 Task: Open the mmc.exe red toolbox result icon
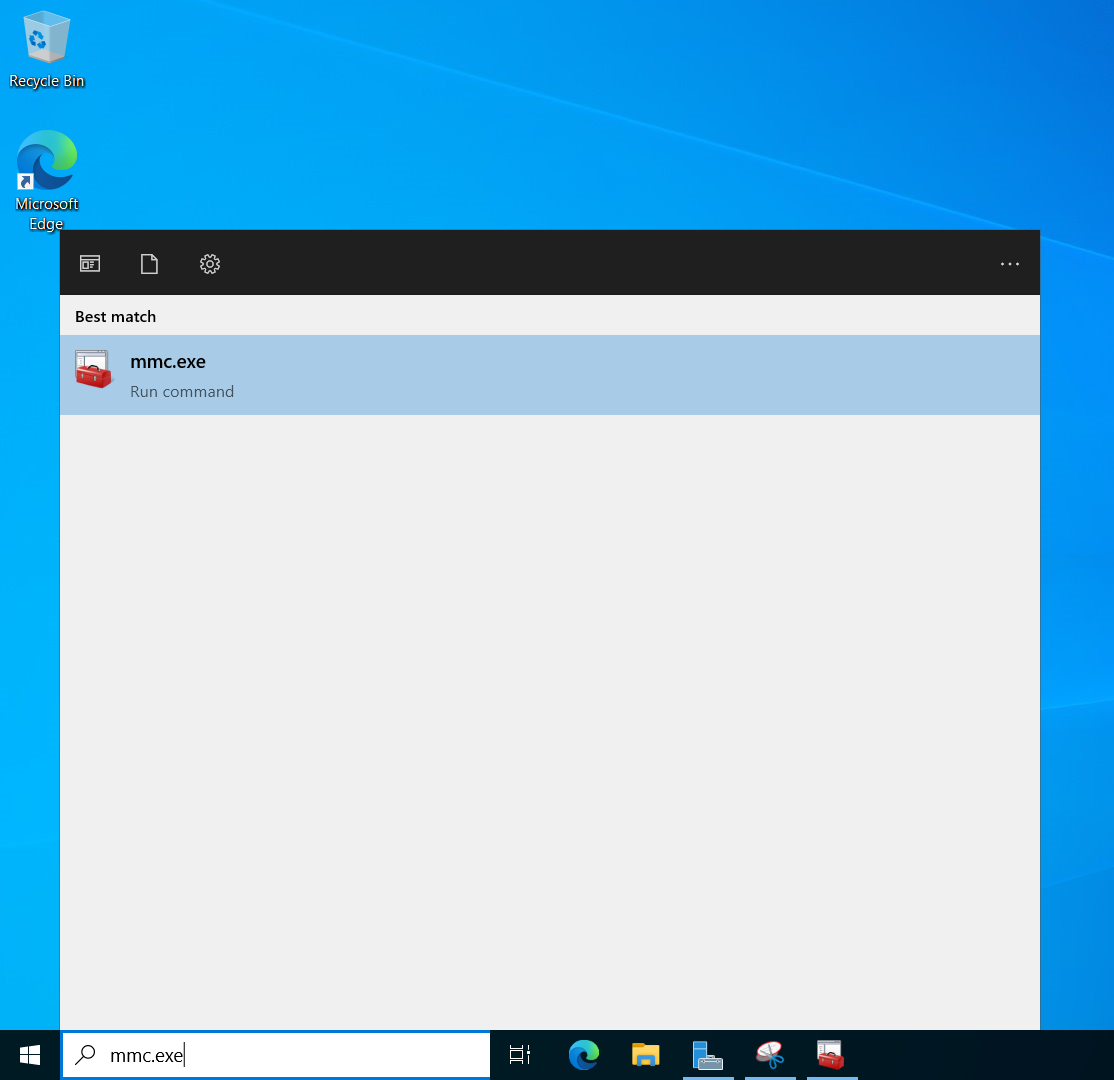93,370
